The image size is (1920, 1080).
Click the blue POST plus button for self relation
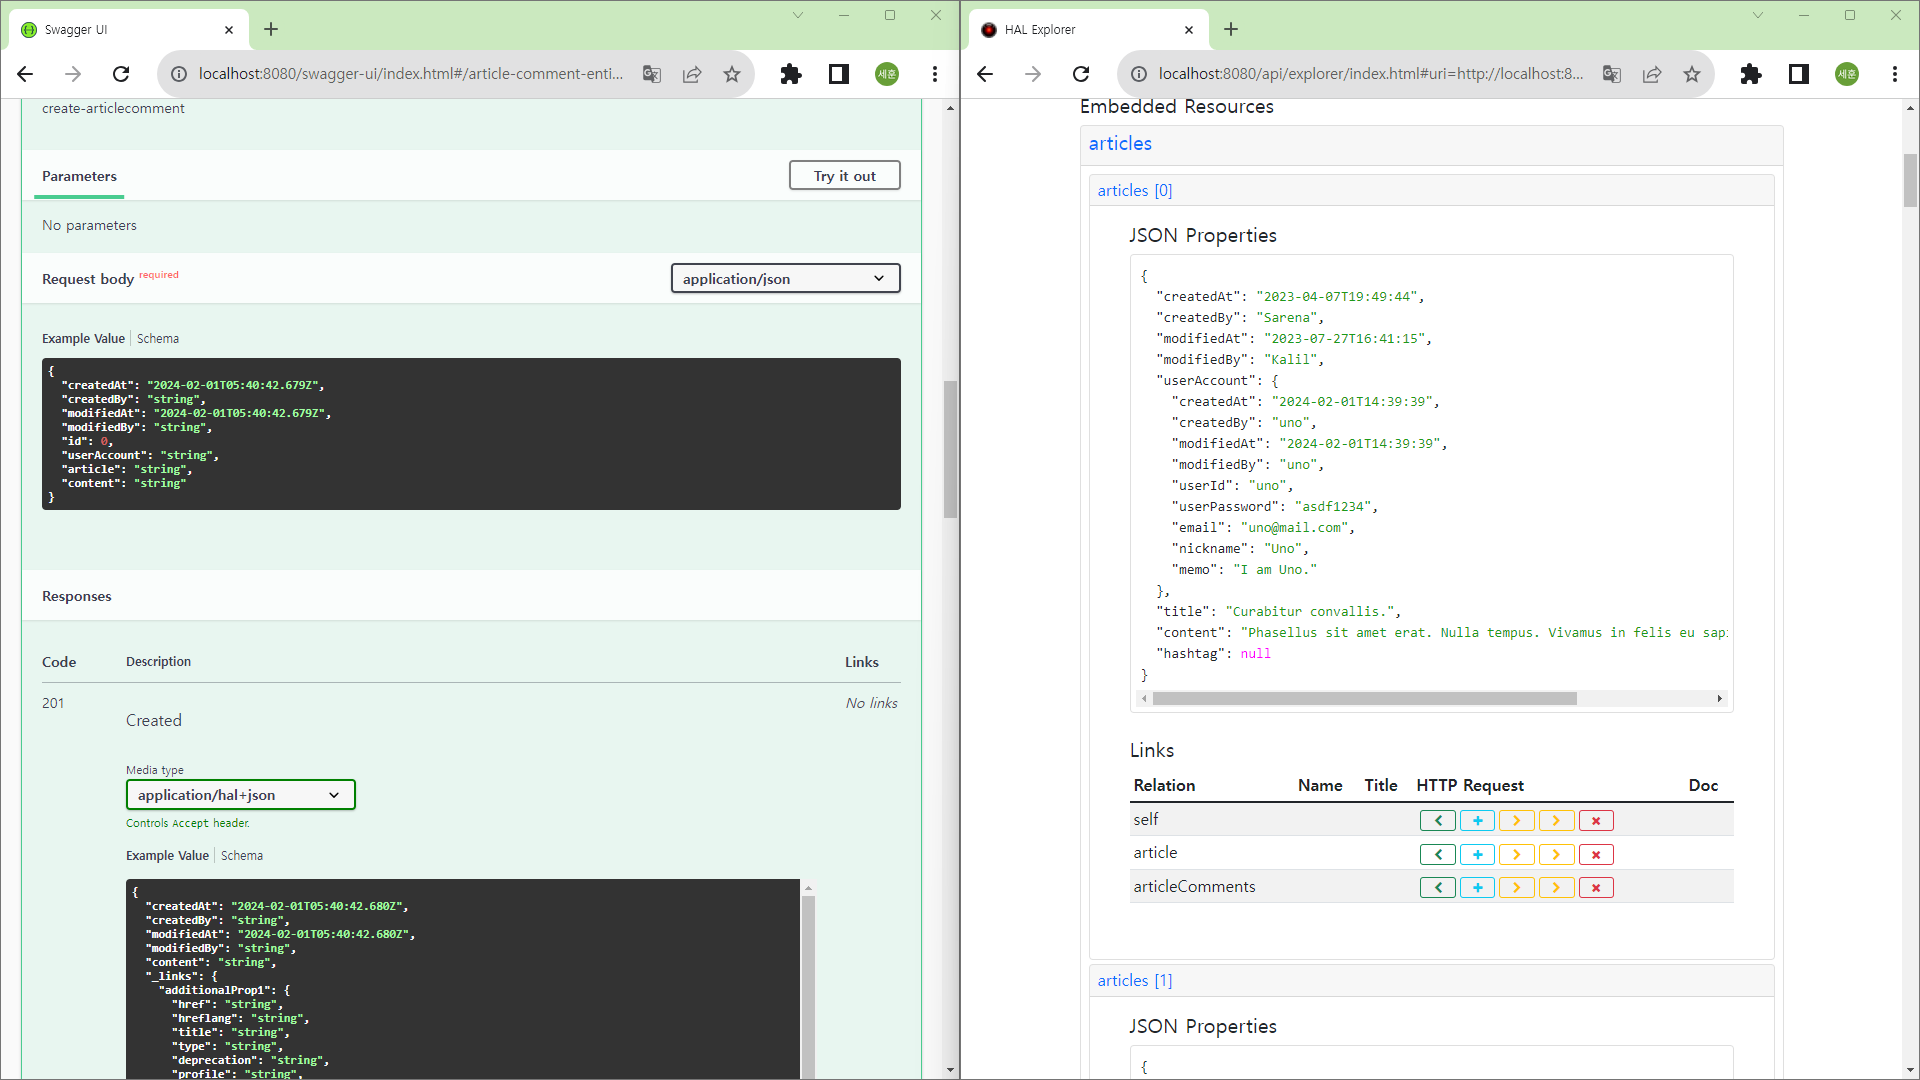pos(1477,821)
